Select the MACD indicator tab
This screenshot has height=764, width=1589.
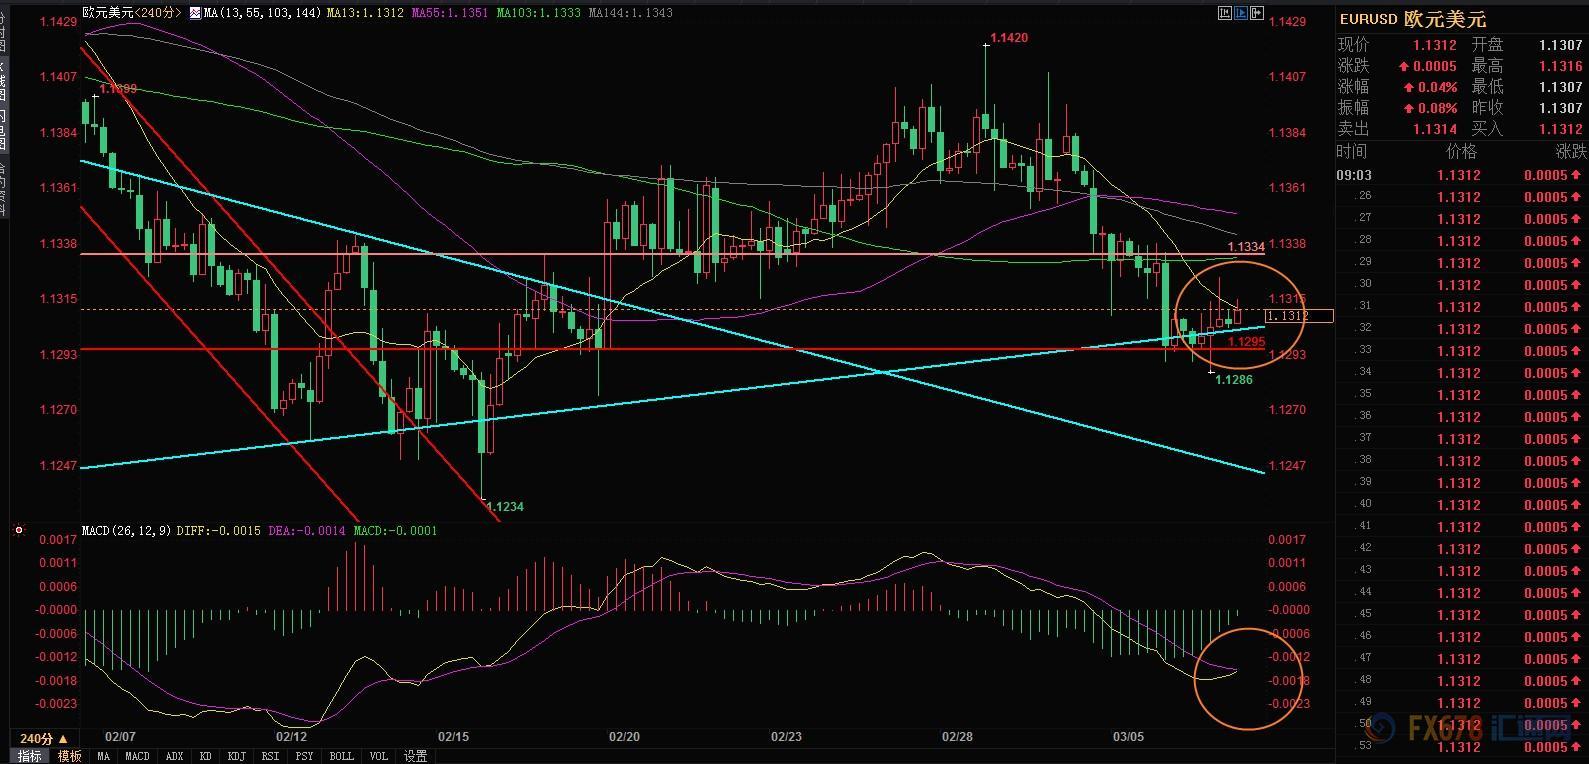[x=137, y=756]
